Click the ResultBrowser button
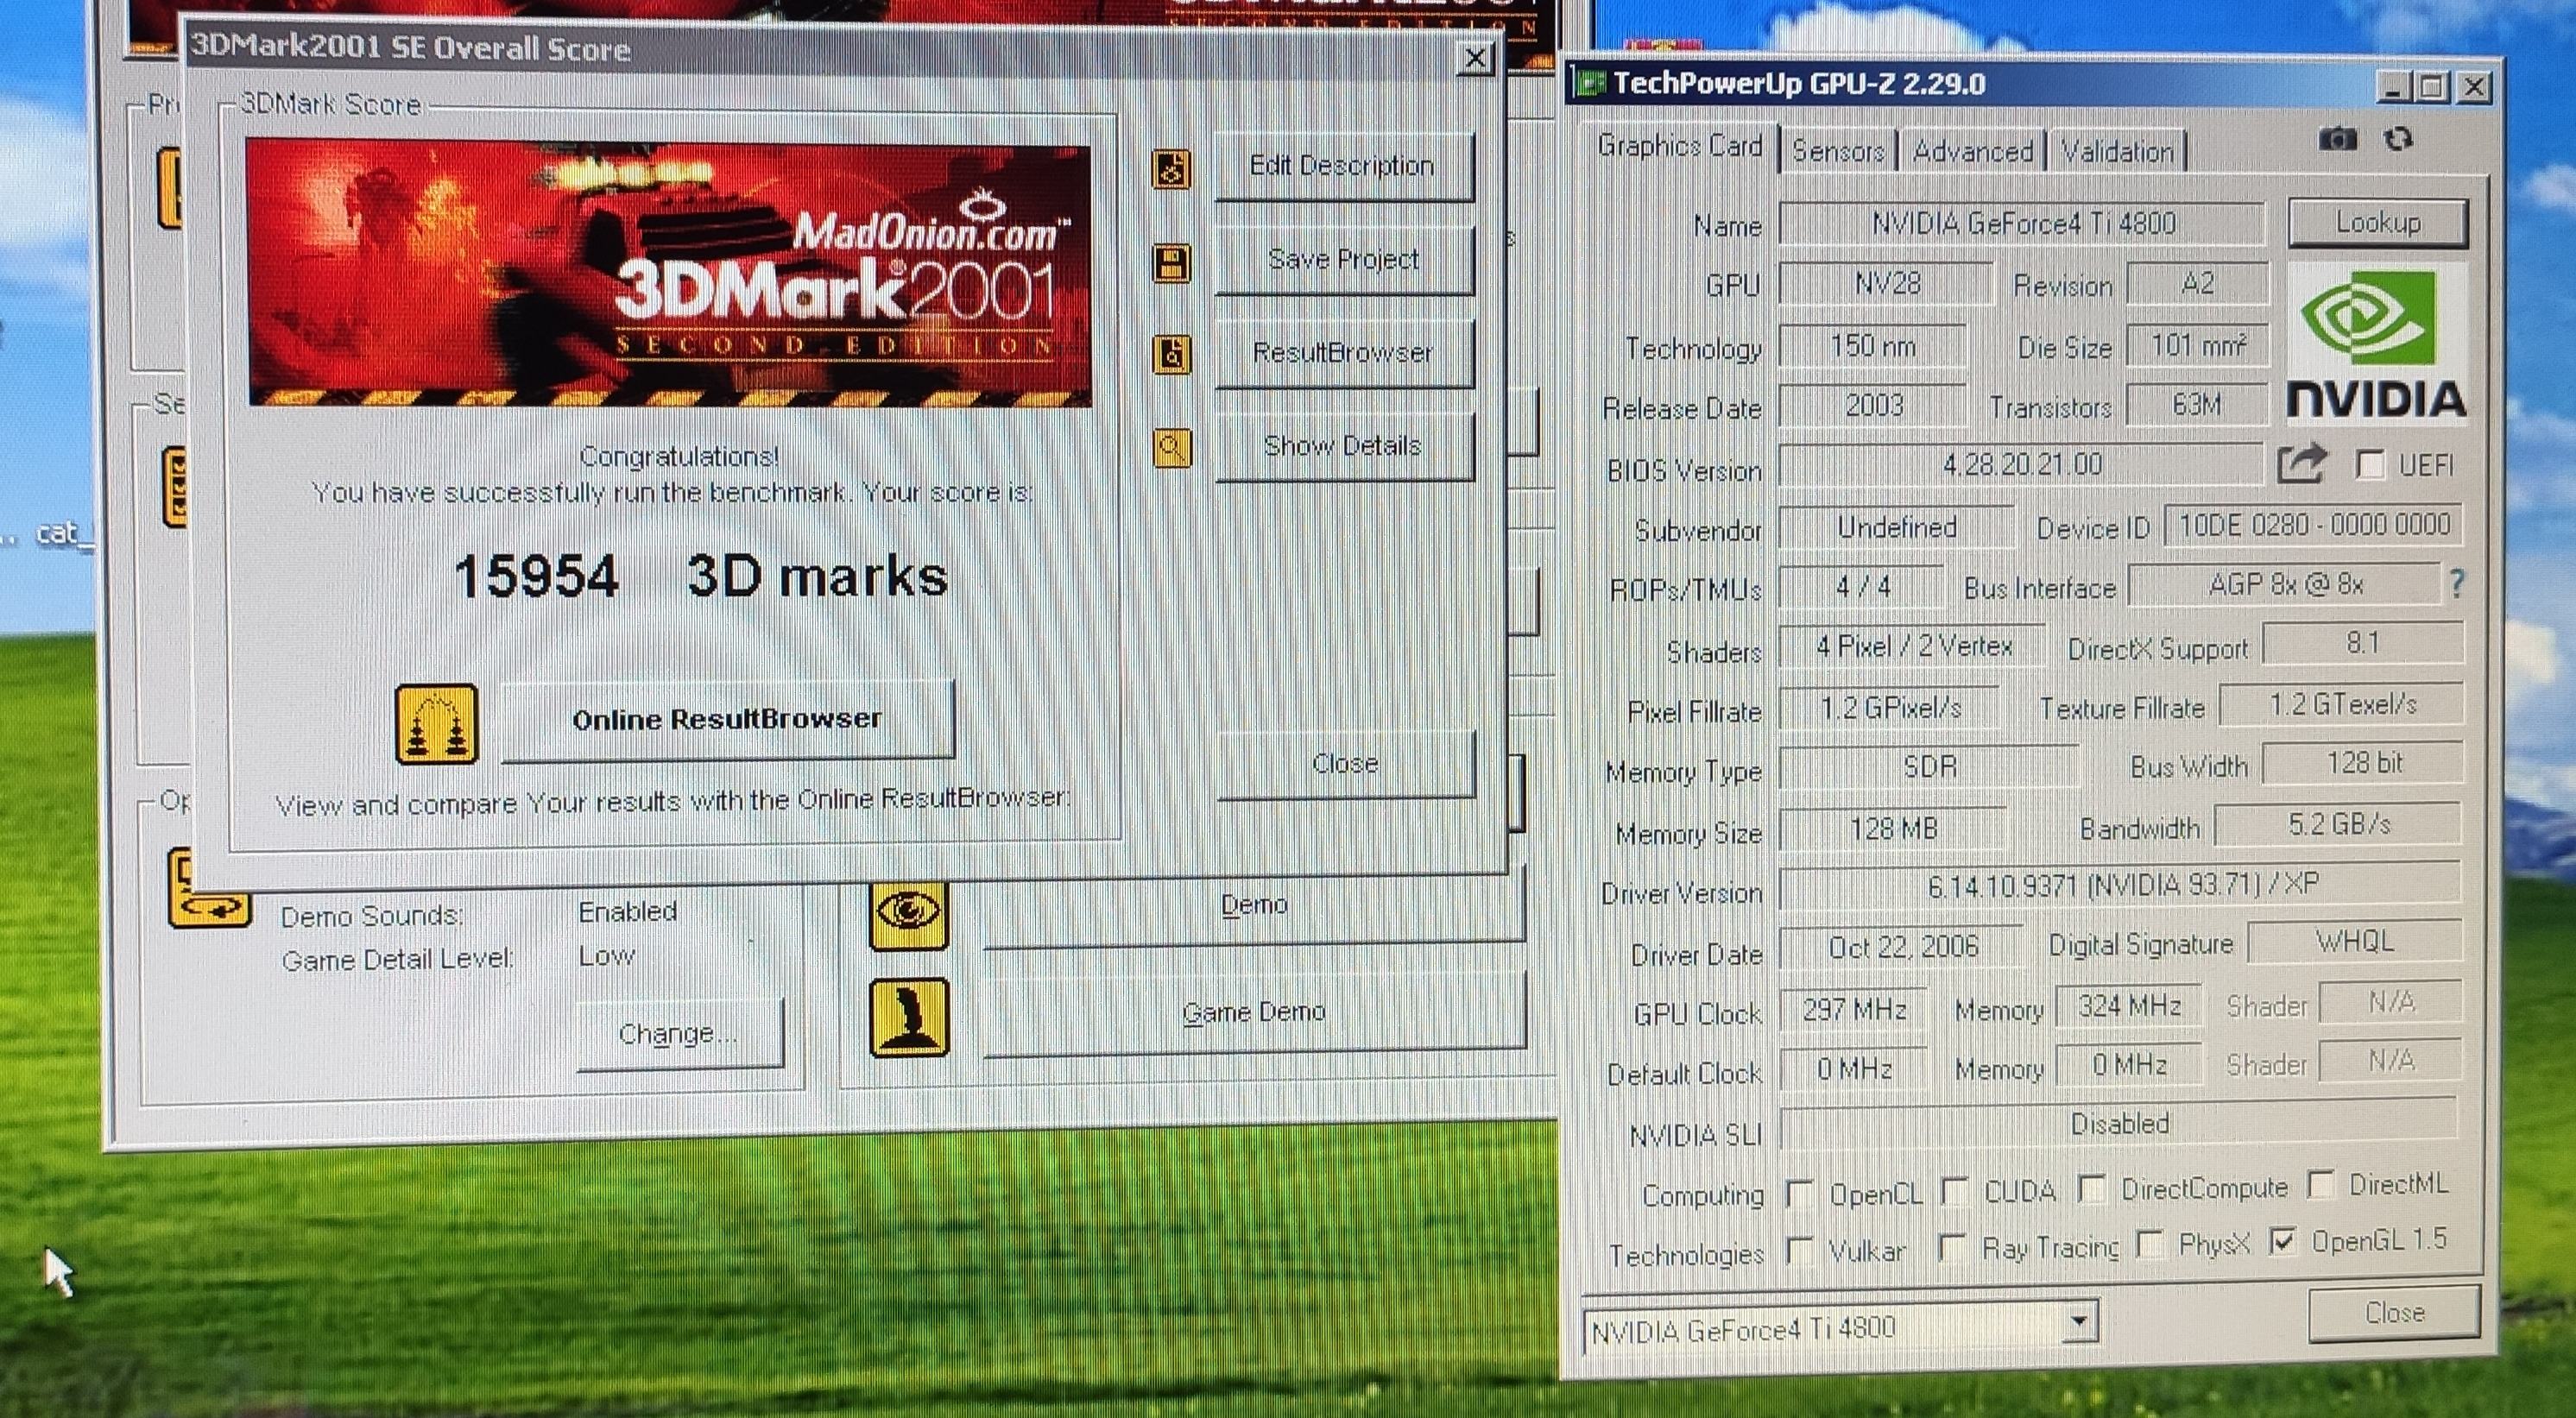Screen dimensions: 2576x1418 (1343, 352)
